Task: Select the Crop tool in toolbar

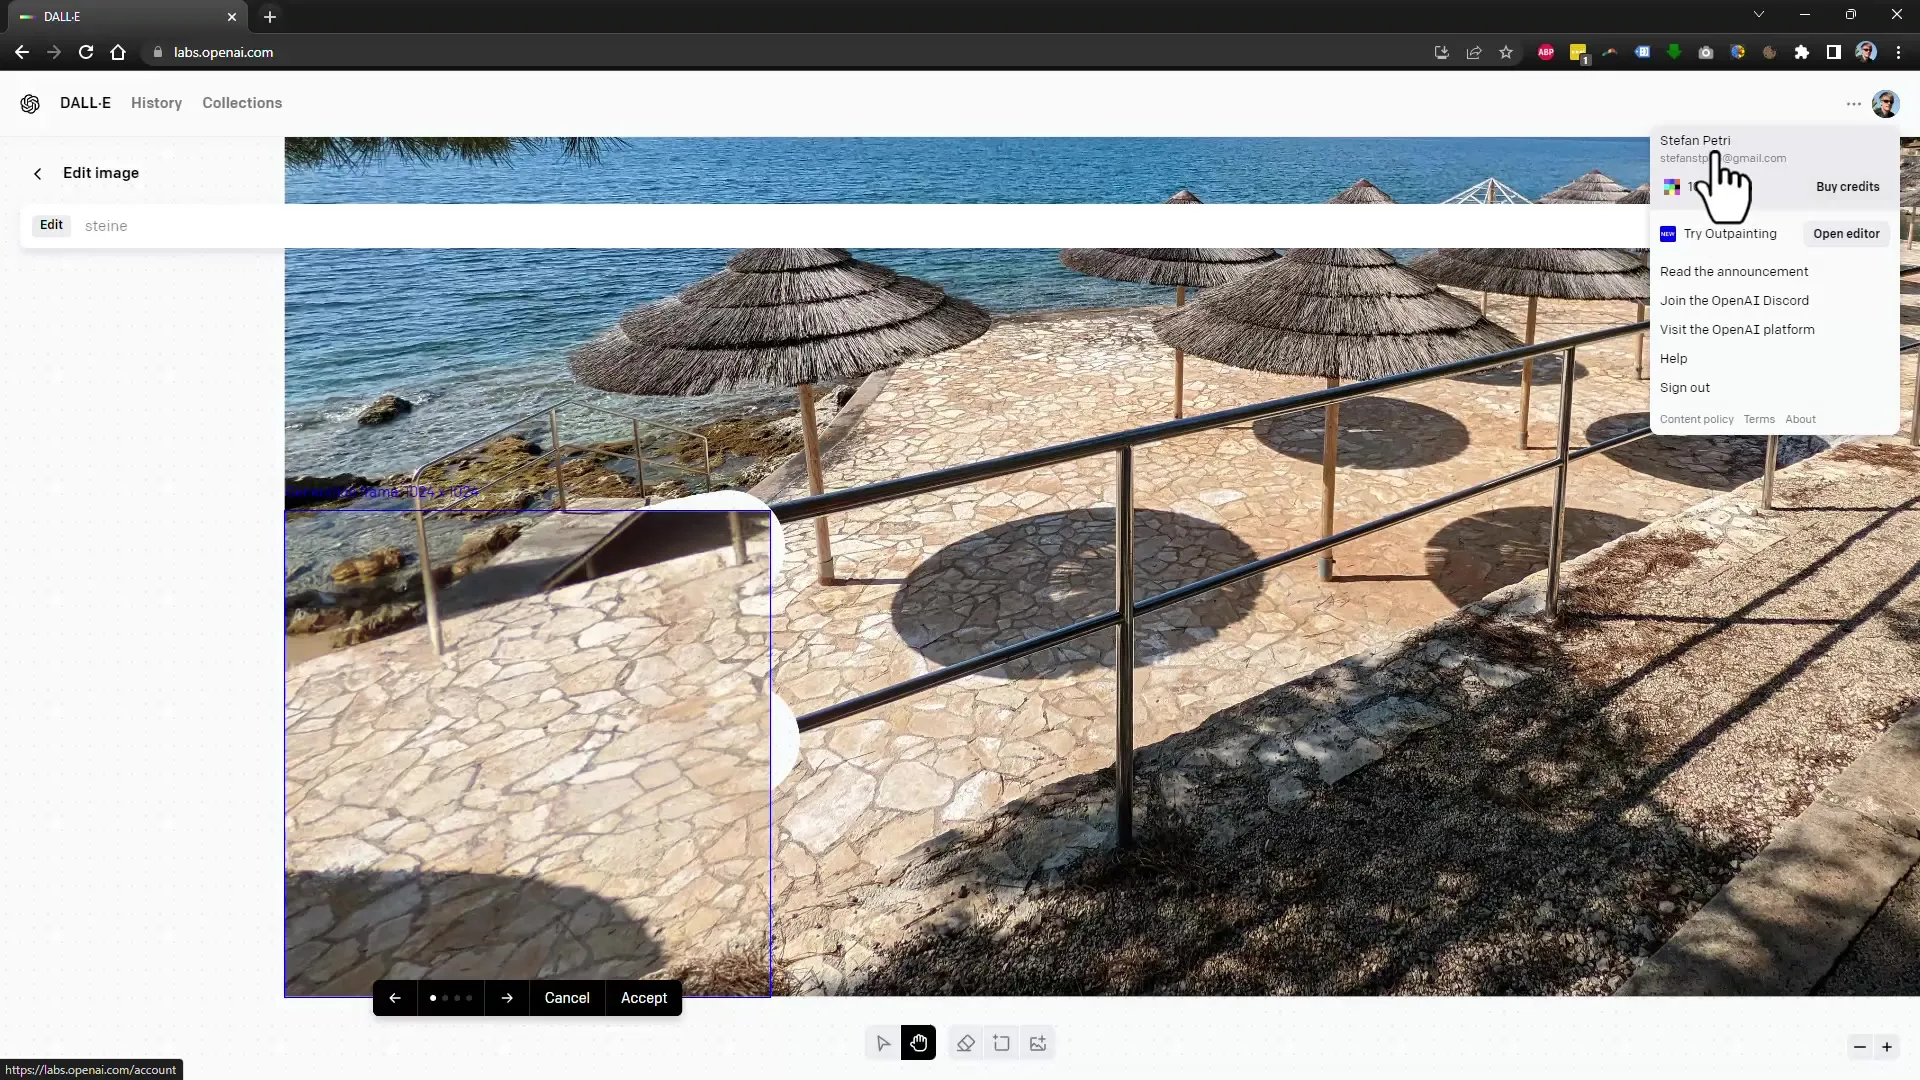Action: coord(1001,1043)
